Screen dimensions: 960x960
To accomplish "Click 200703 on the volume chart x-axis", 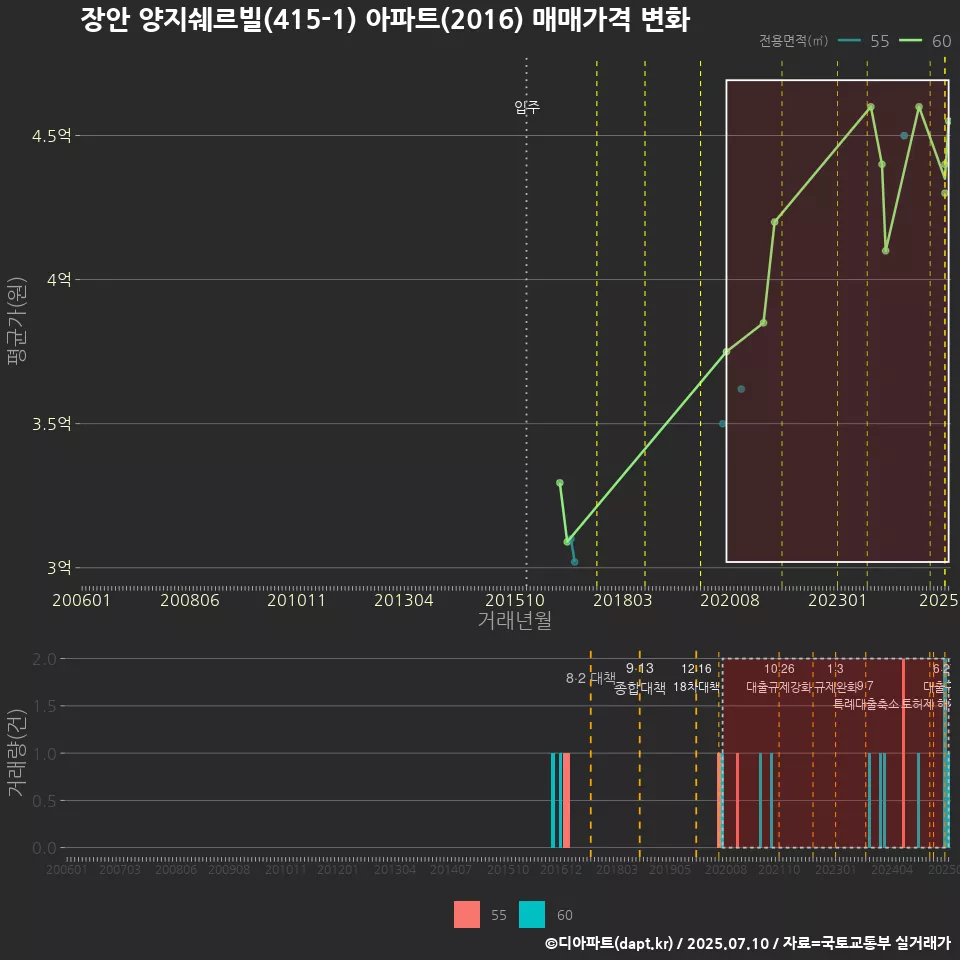I will pyautogui.click(x=120, y=869).
